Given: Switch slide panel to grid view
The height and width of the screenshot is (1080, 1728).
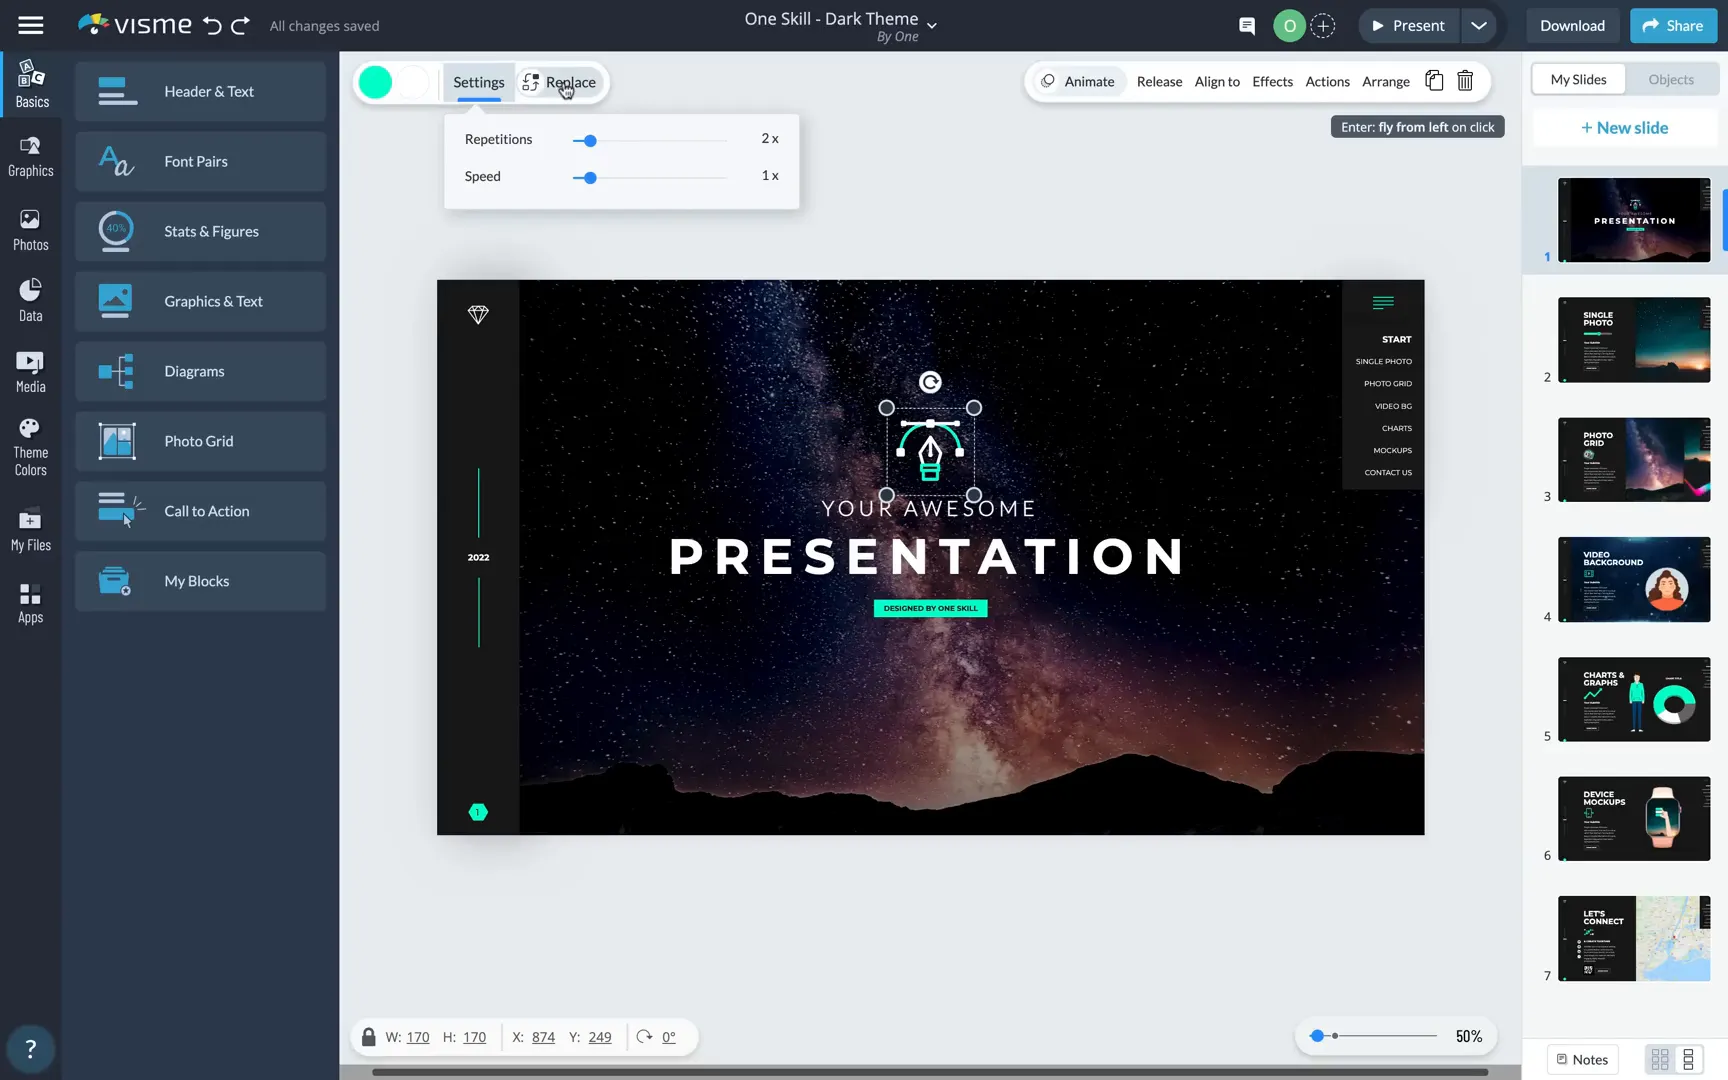Looking at the screenshot, I should (x=1660, y=1059).
